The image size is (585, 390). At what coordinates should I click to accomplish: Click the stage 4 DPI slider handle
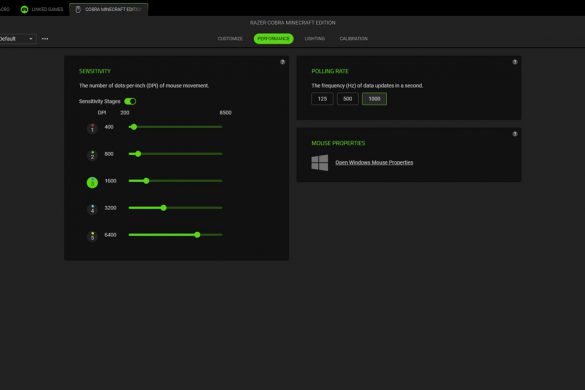click(163, 208)
